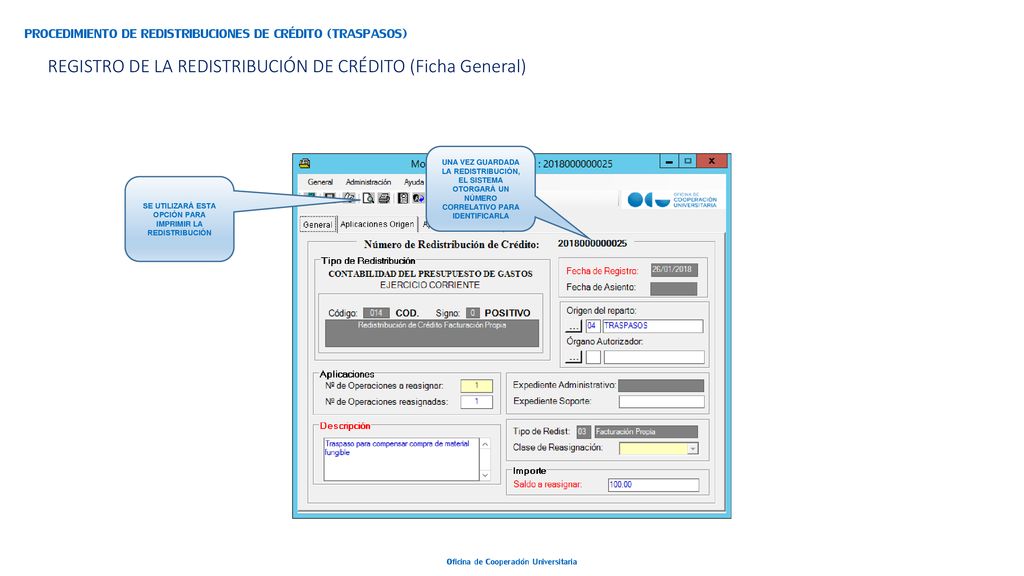Screen dimensions: 1024x576
Task: Close the redistribution window
Action: (x=712, y=161)
